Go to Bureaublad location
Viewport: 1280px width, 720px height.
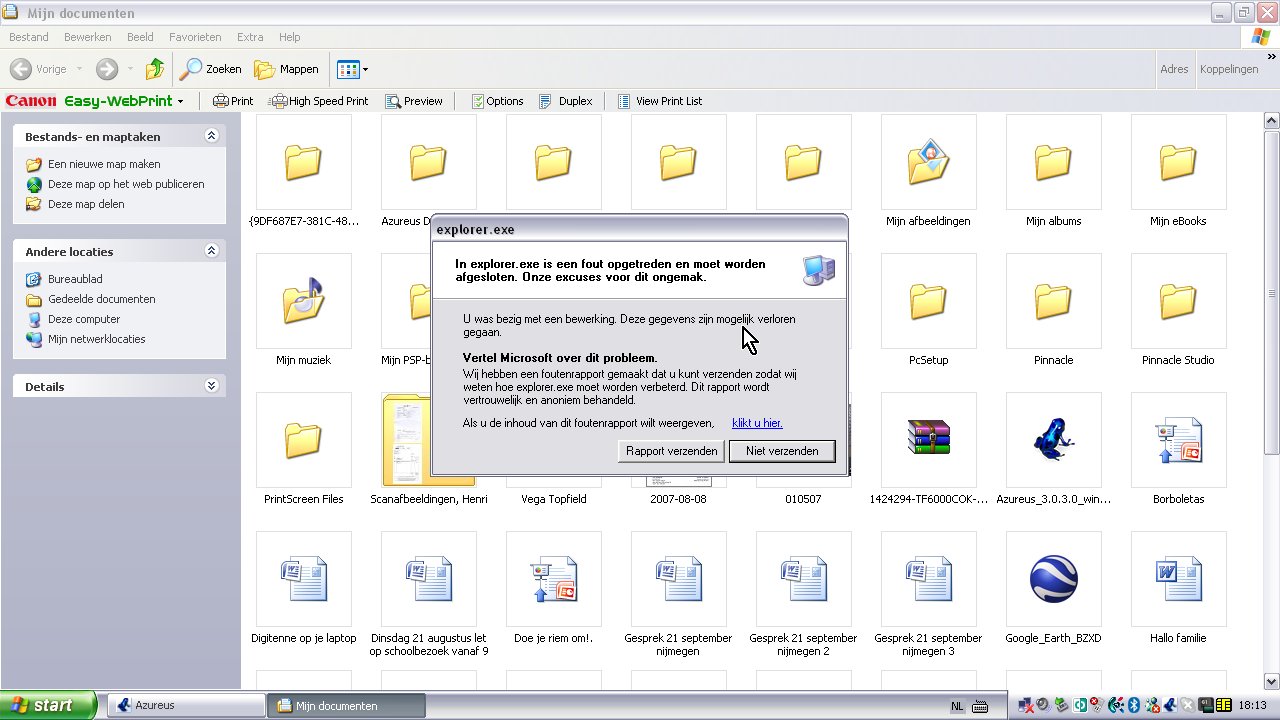(75, 279)
